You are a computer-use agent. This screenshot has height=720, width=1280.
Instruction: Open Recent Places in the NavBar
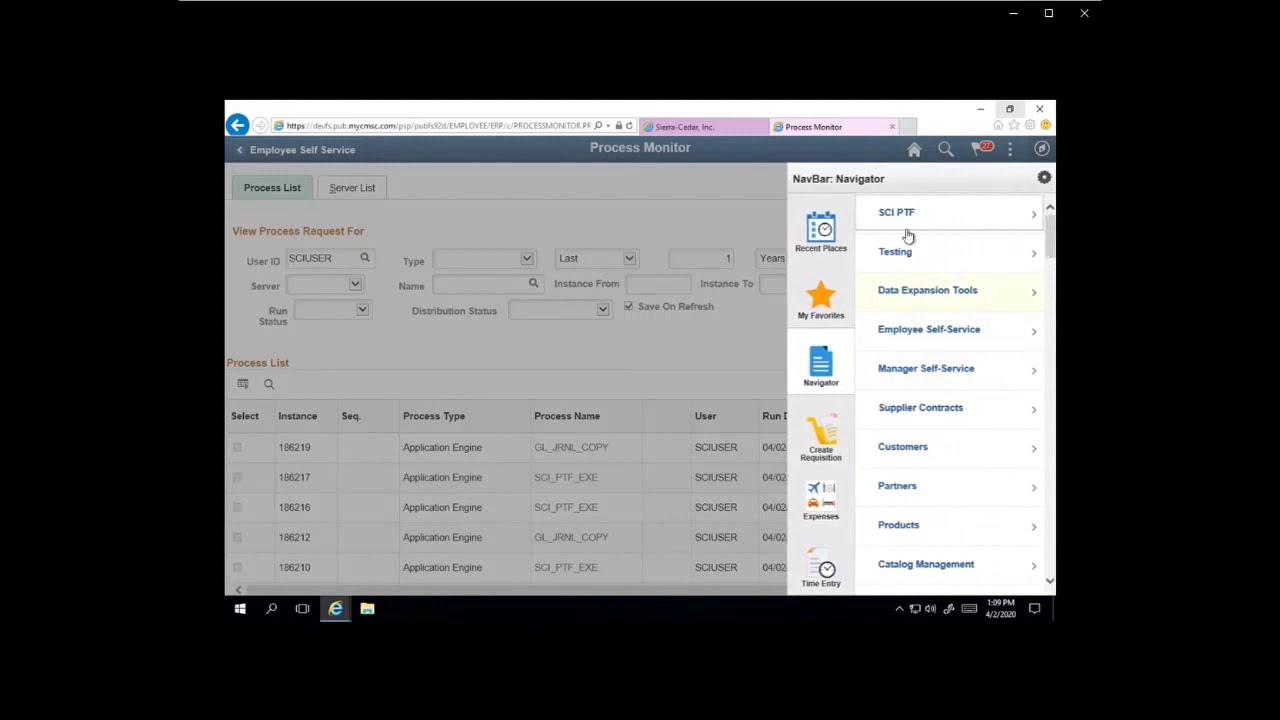821,232
